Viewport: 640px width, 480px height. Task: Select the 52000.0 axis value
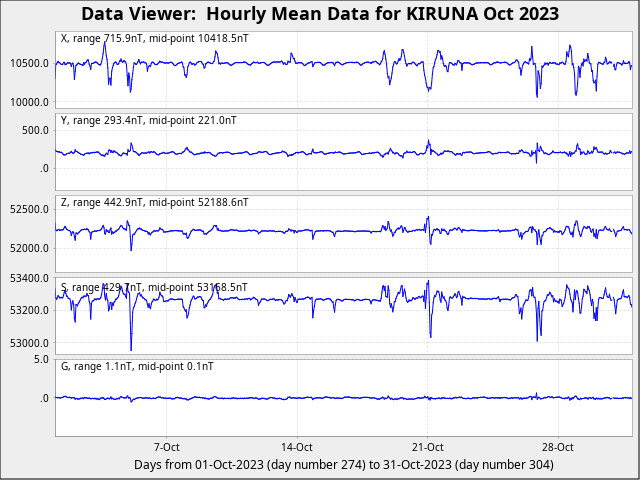coord(28,248)
